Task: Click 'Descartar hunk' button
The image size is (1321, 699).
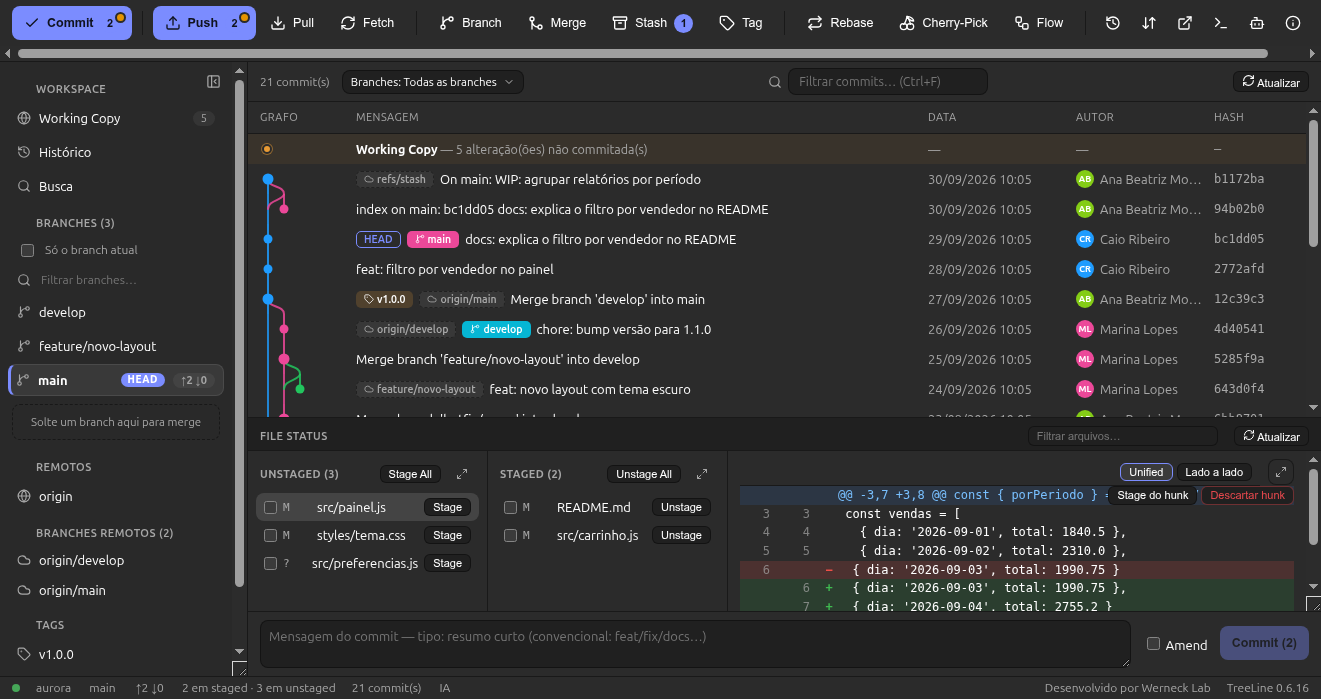Action: click(1247, 495)
